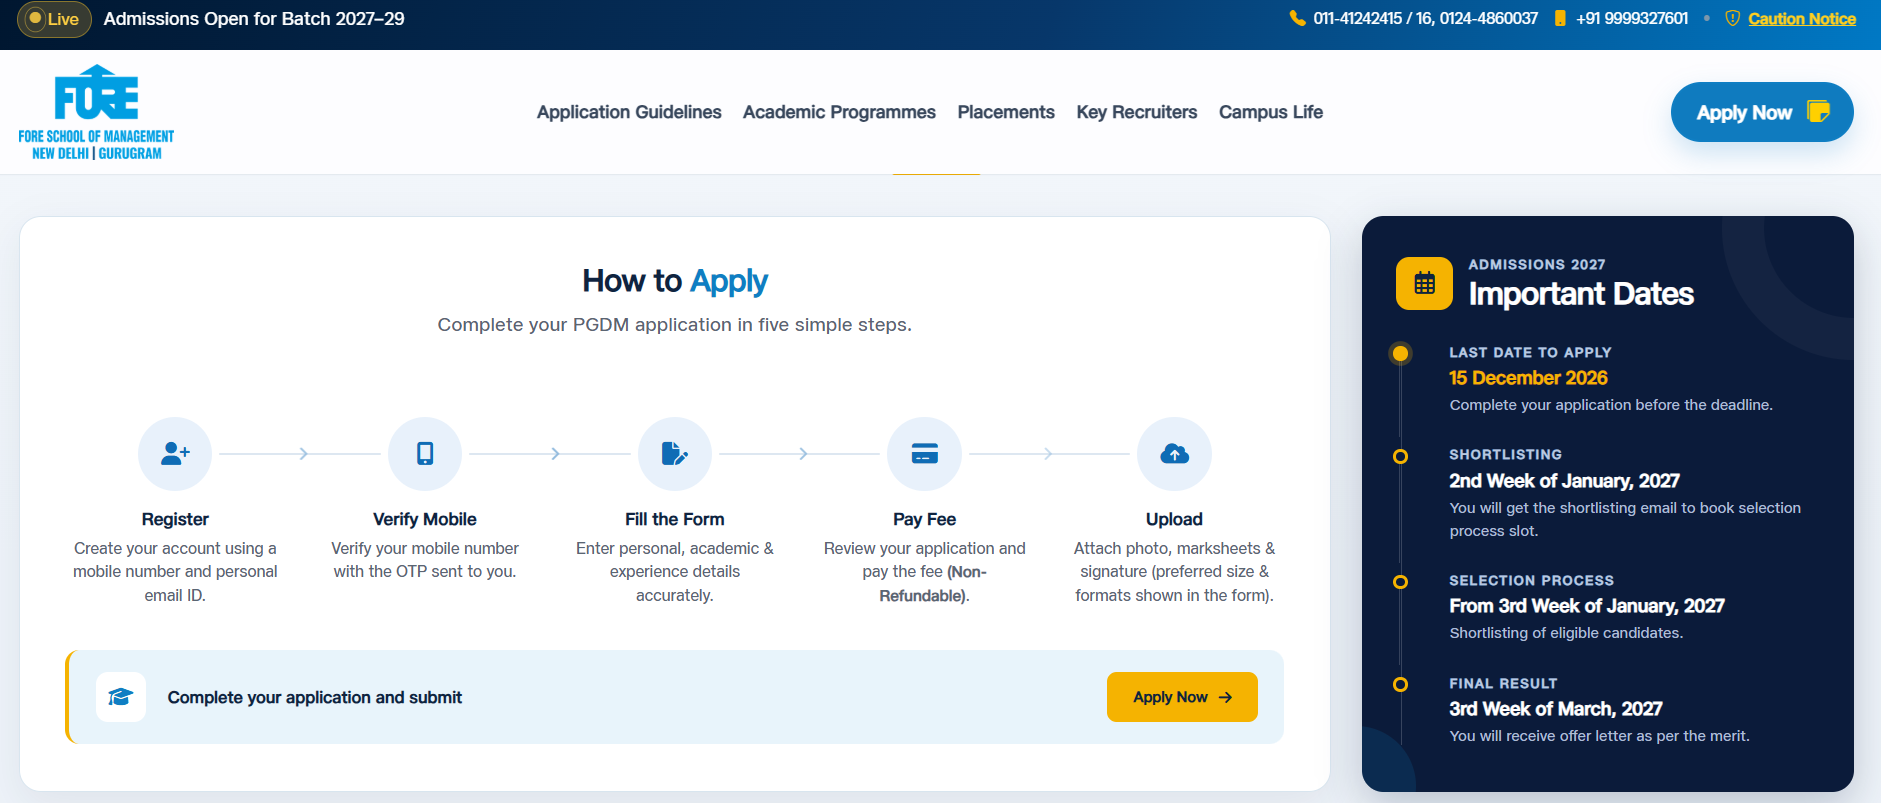Click the shield icon next to Caution Notice
Image resolution: width=1881 pixels, height=803 pixels.
(x=1733, y=18)
